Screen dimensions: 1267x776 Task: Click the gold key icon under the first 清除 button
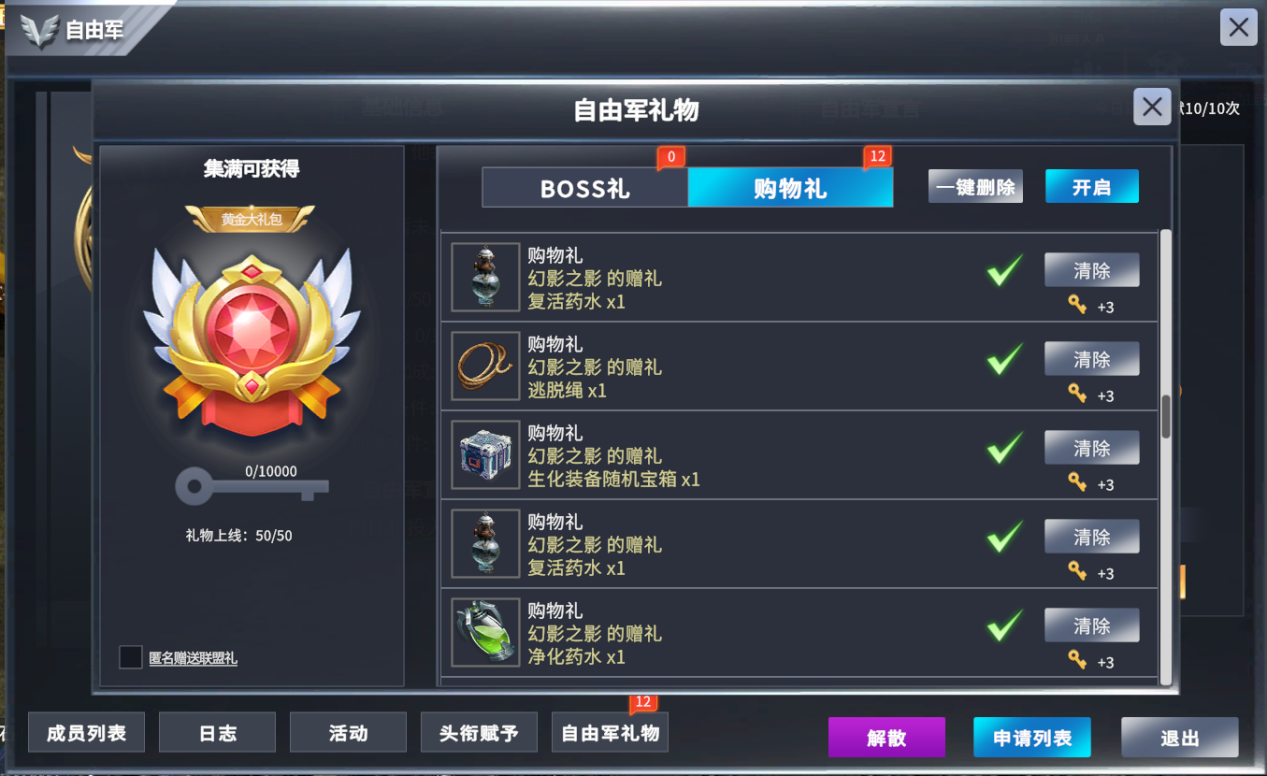(x=1077, y=305)
